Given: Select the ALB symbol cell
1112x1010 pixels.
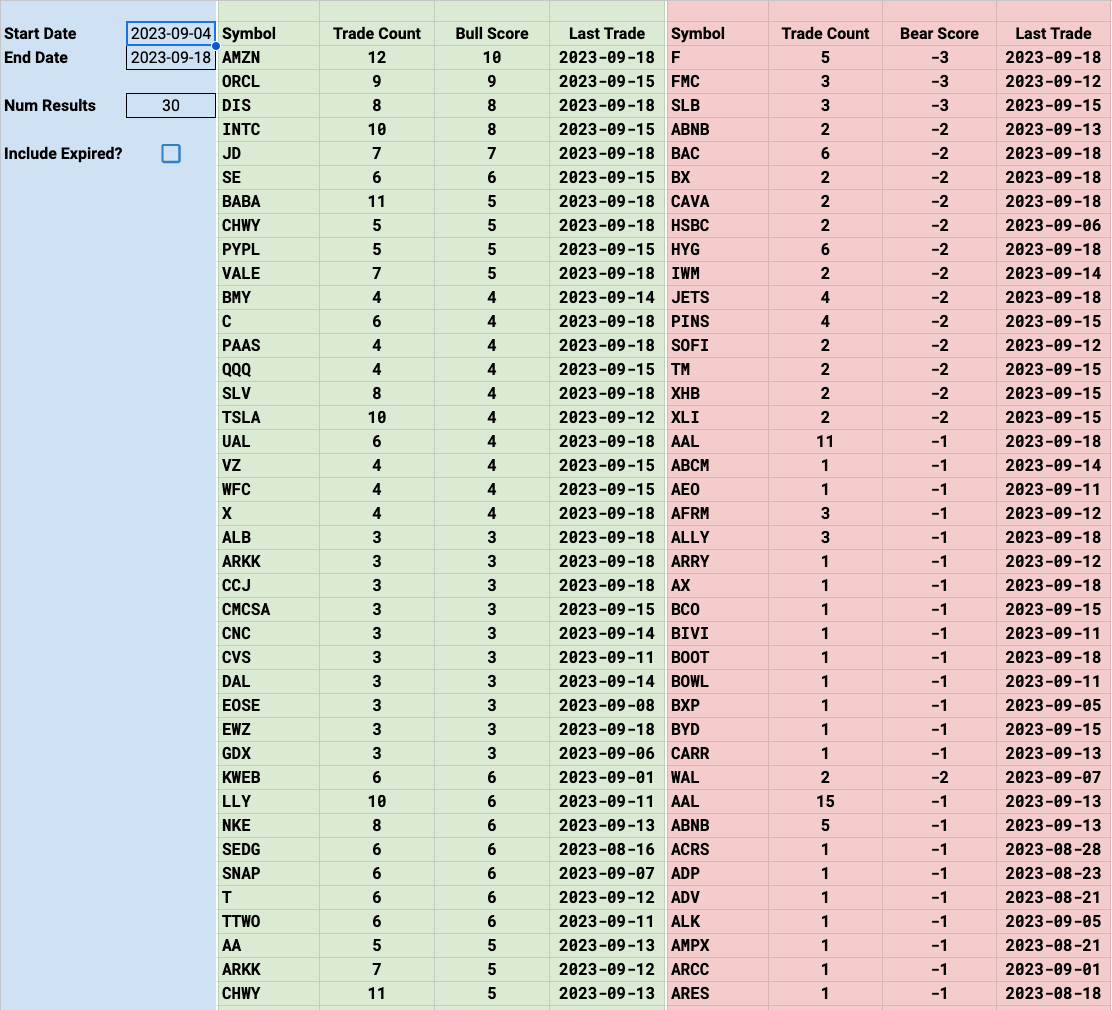Looking at the screenshot, I should click(269, 538).
